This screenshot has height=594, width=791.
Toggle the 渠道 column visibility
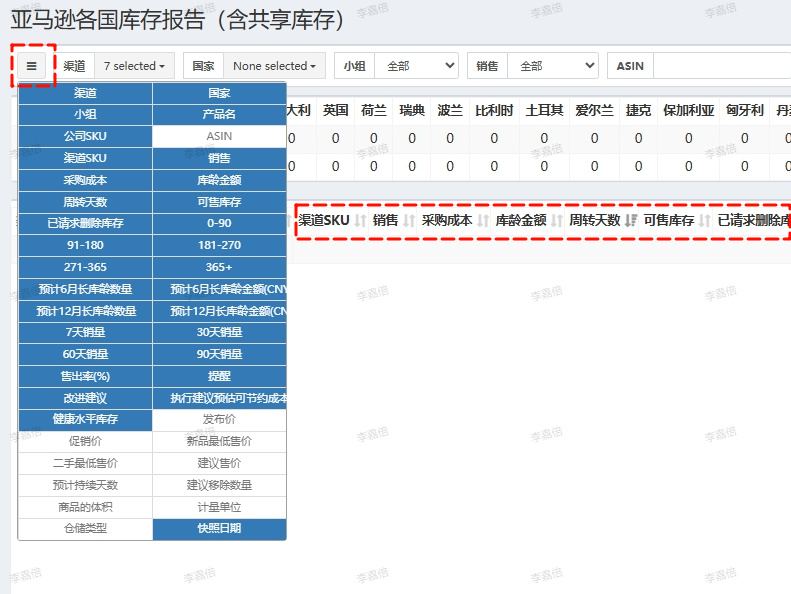85,93
